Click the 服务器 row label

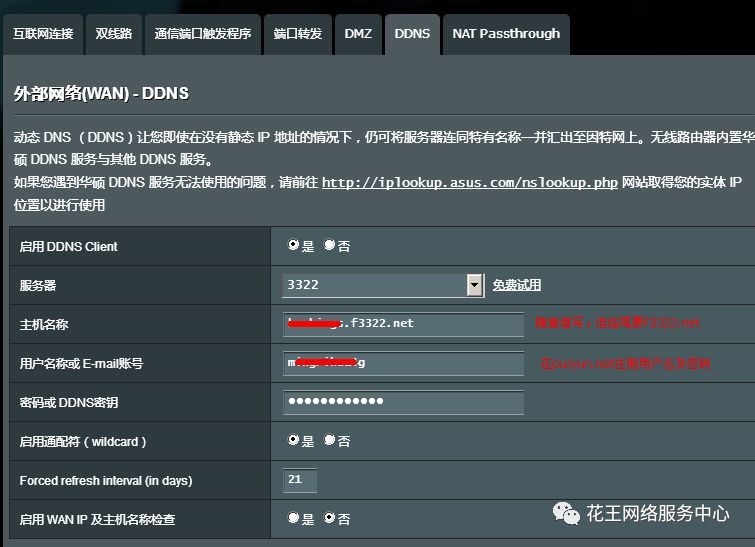tap(38, 286)
